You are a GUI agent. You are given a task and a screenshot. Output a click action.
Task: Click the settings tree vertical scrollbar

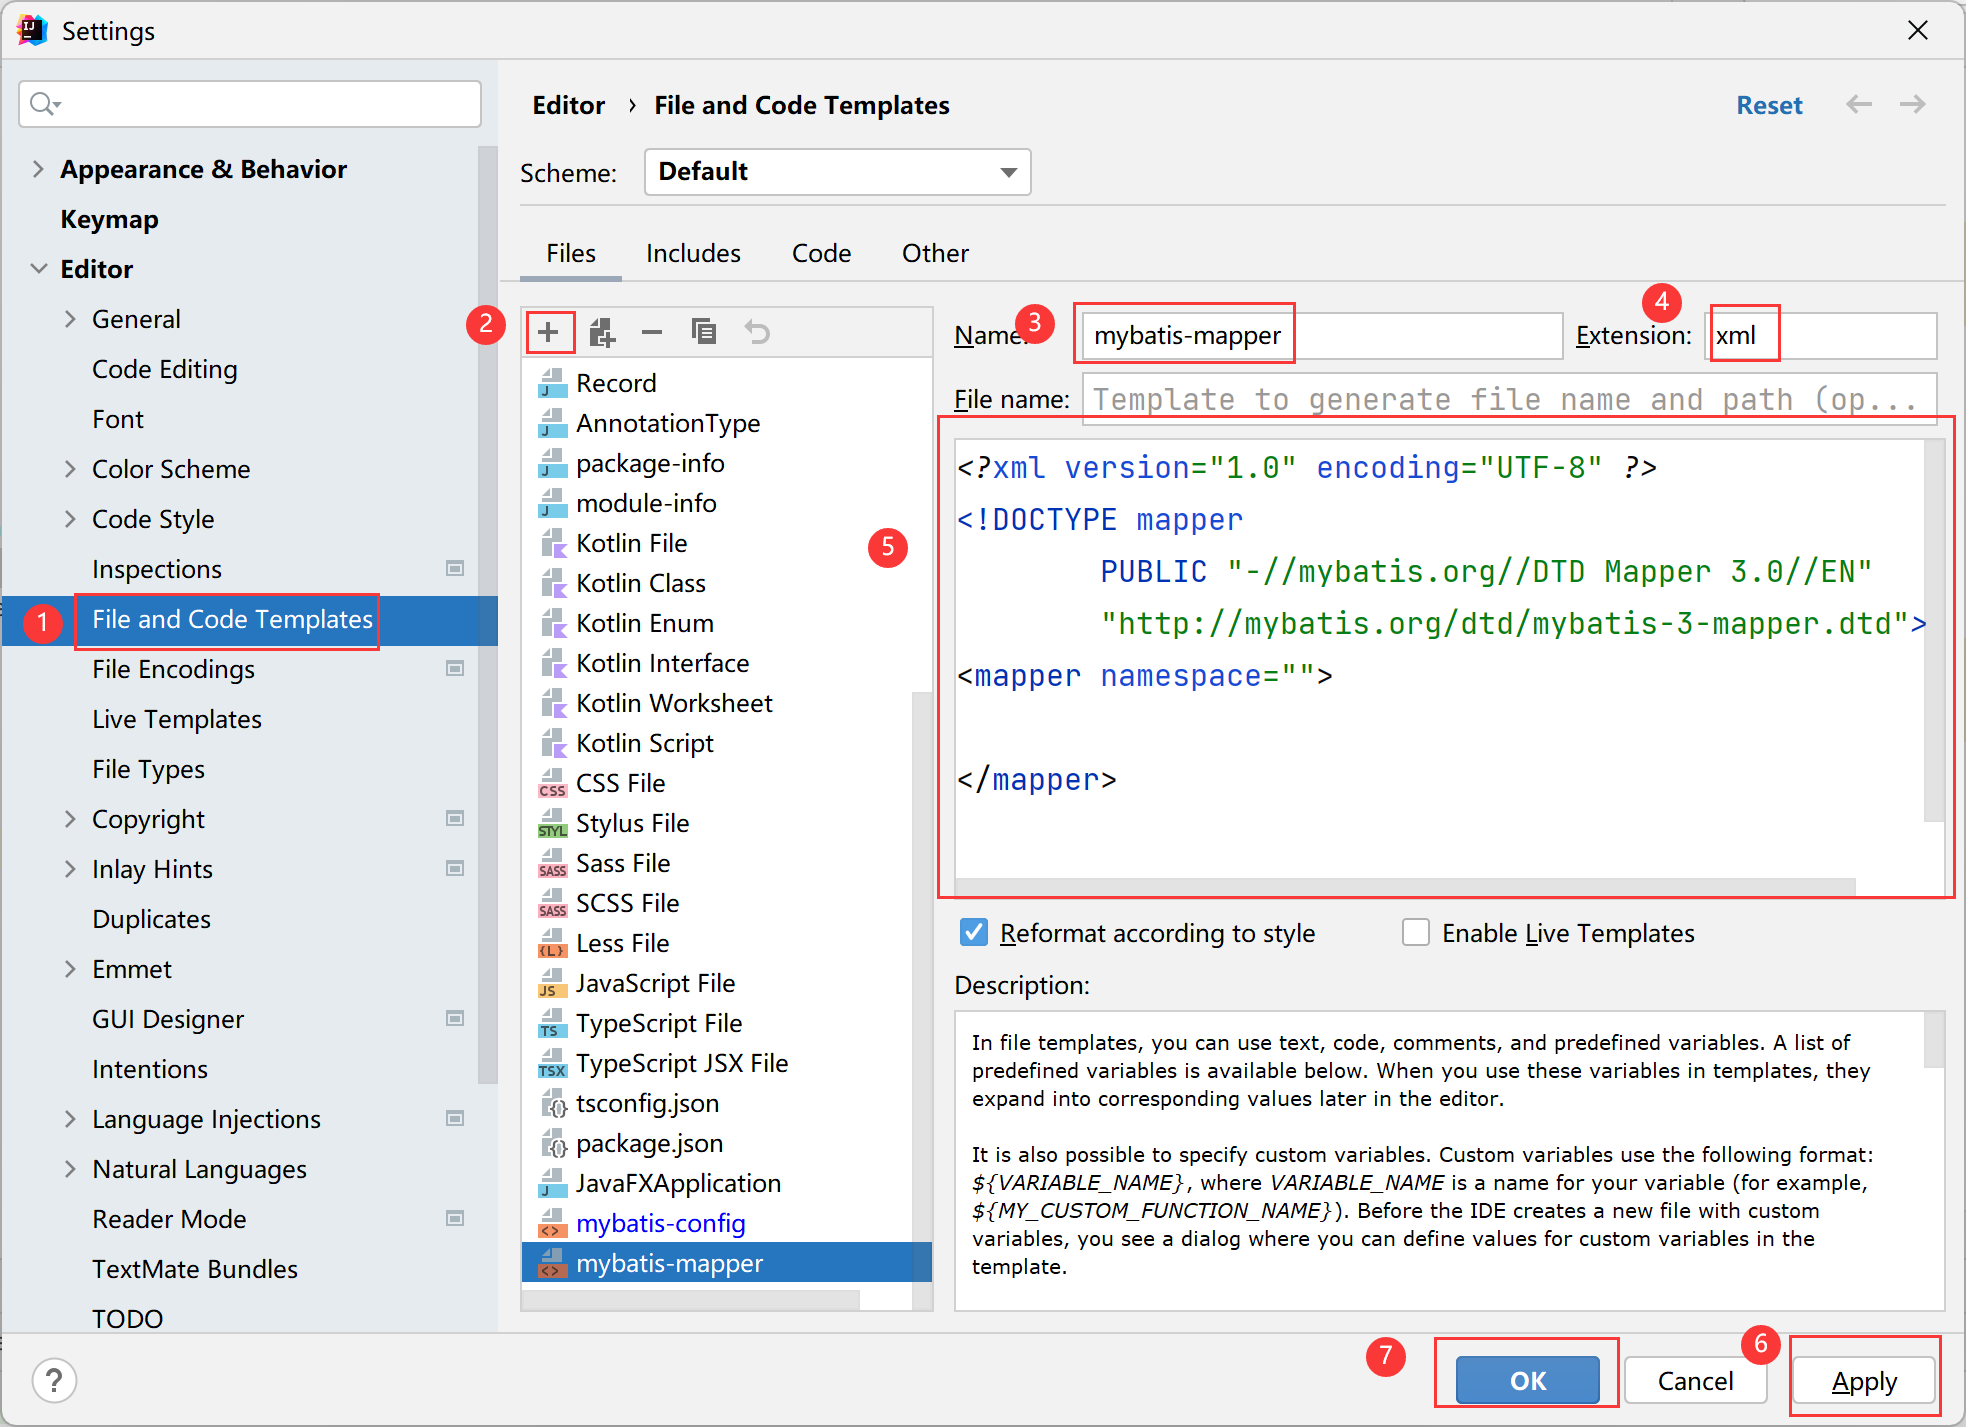[x=488, y=615]
